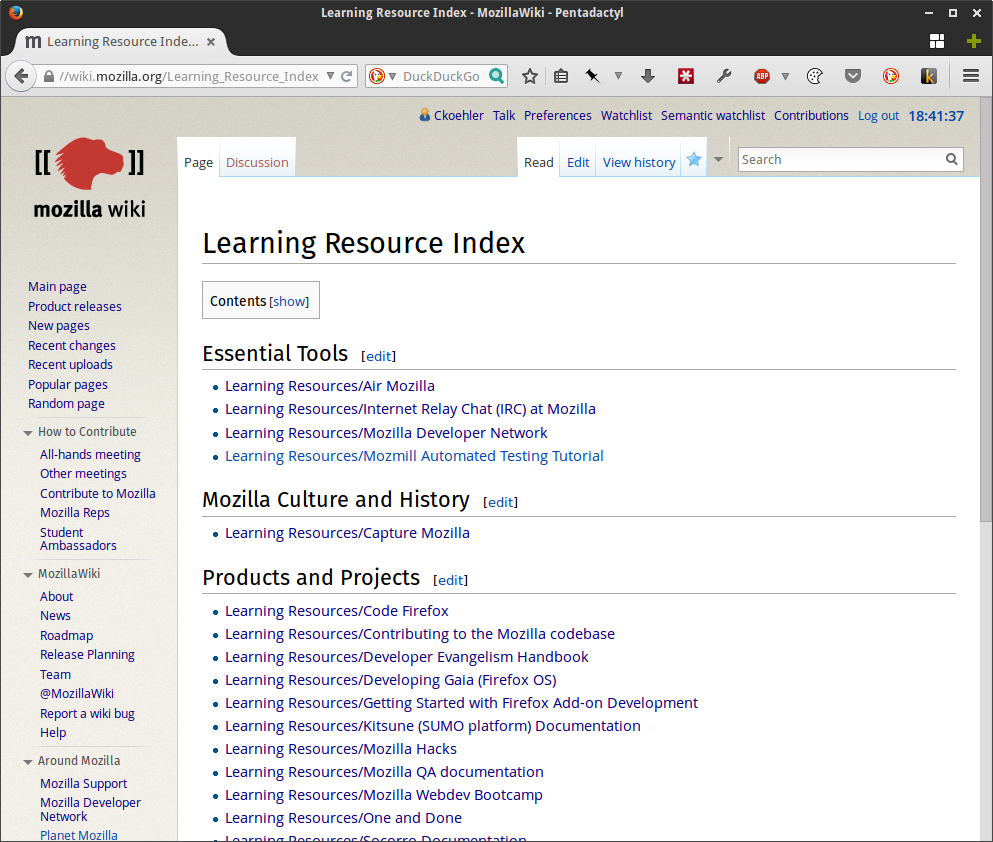
Task: Open the dropdown arrow next to the pushpin
Action: (x=618, y=76)
